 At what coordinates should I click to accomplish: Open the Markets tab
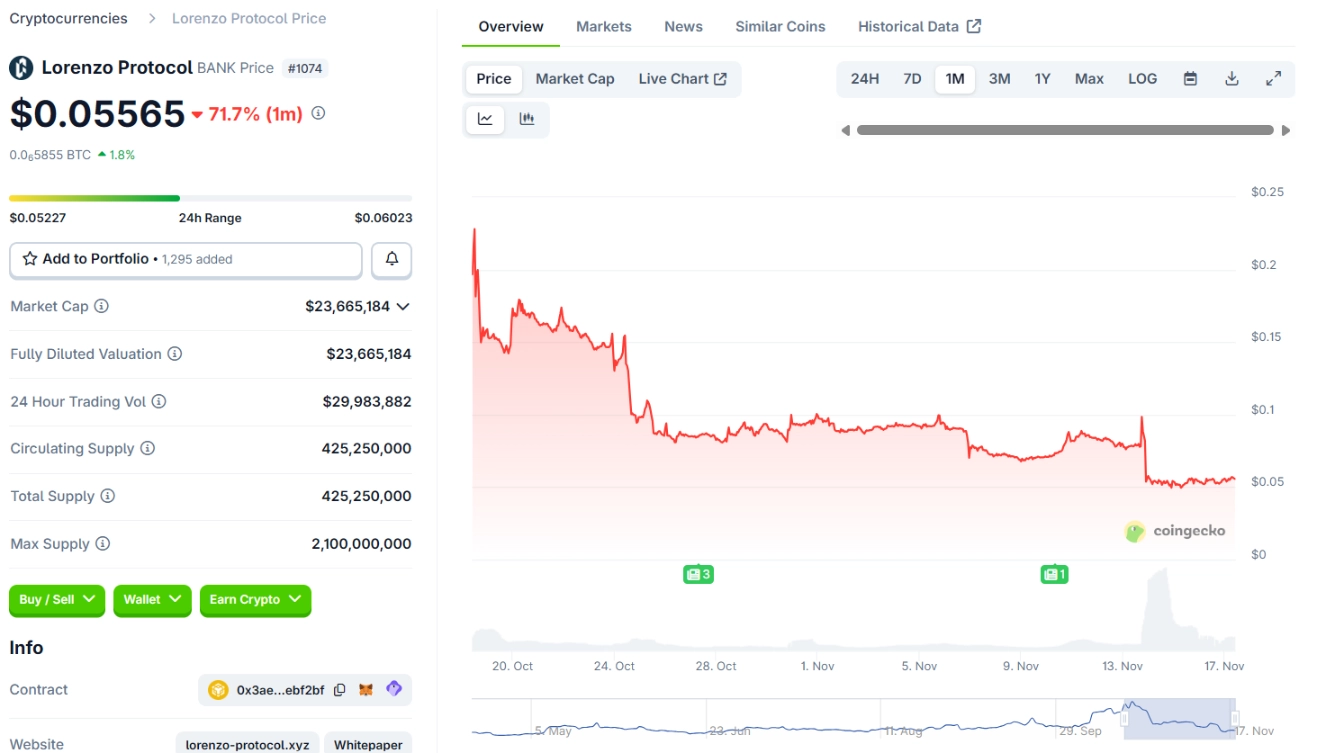click(604, 27)
